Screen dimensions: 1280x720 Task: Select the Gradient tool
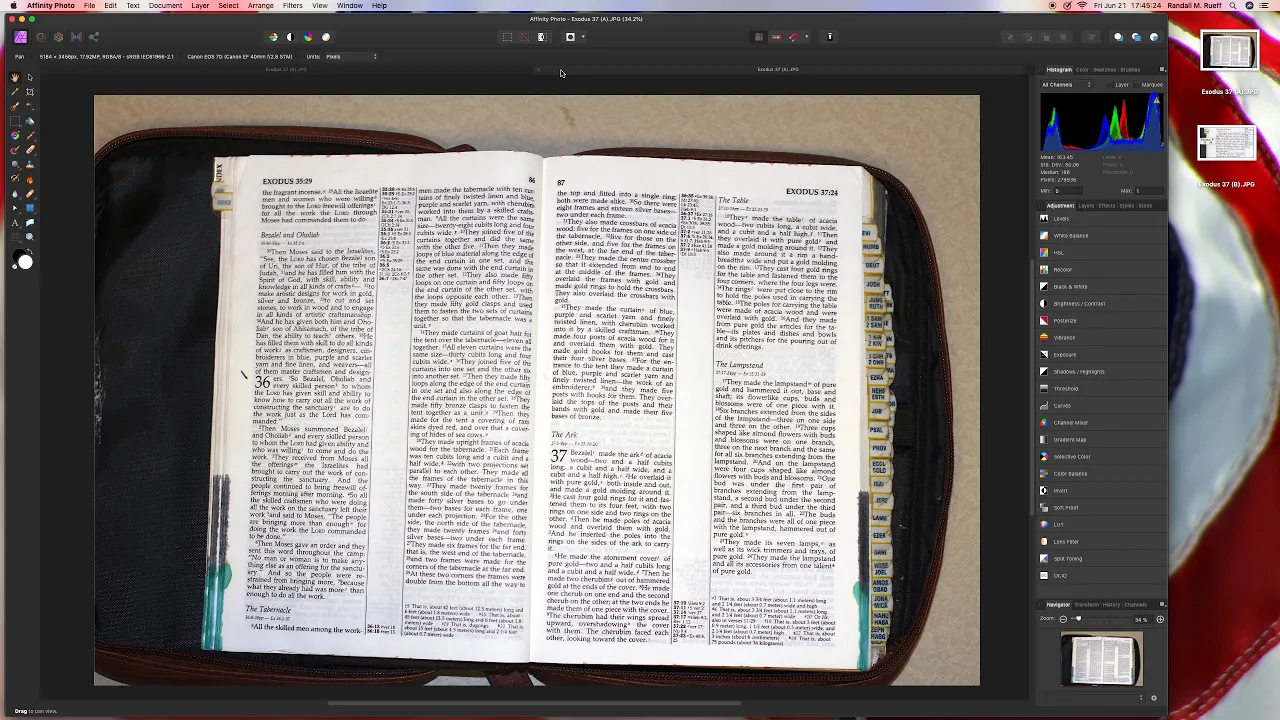14,135
